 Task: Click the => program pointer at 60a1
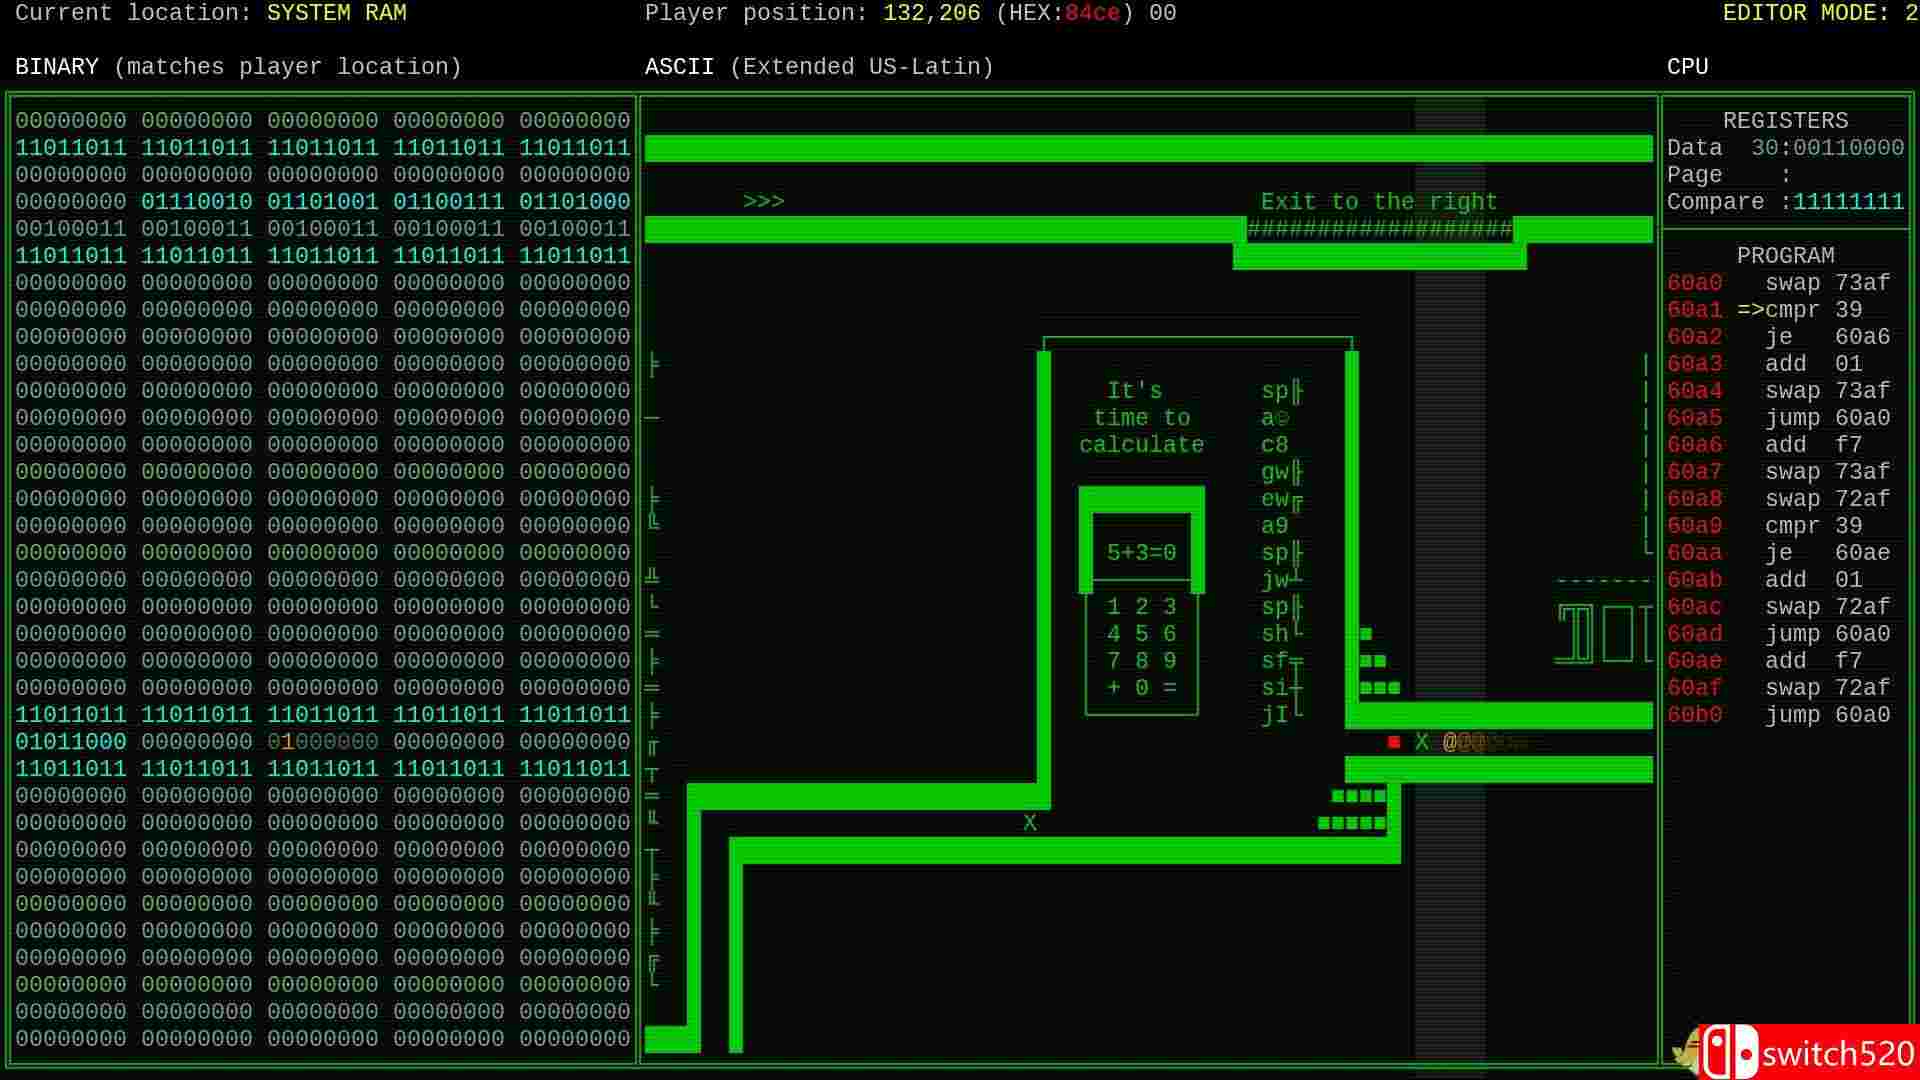[x=1750, y=310]
